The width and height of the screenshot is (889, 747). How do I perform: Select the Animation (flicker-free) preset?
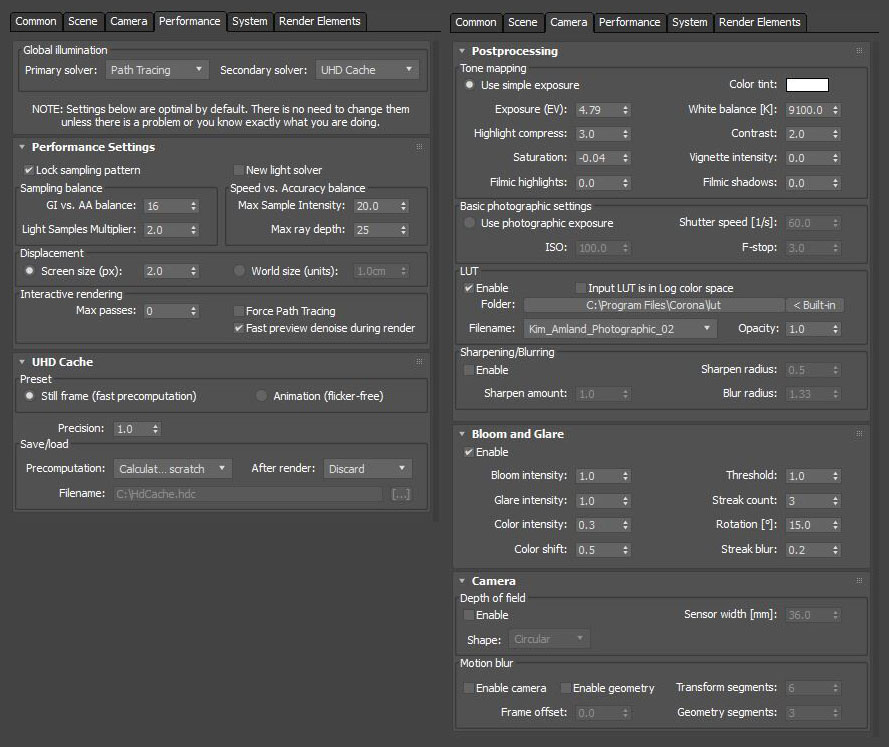261,396
